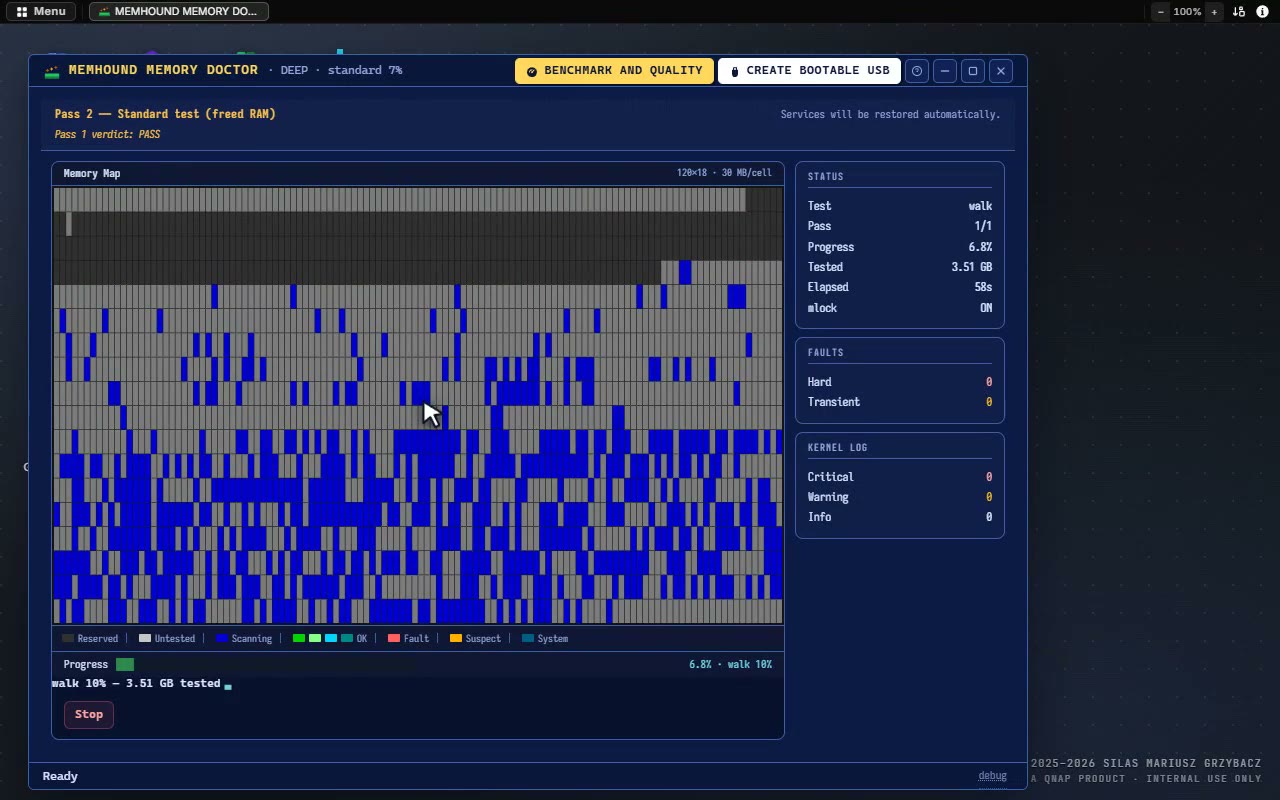
Task: Click the Progress value "6.8%" in Status
Action: click(980, 247)
